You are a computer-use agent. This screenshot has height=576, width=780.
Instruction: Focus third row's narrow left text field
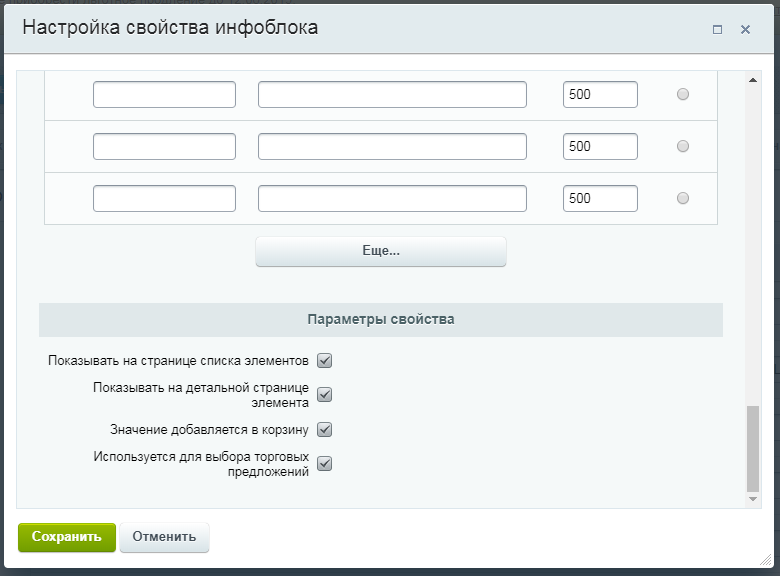pos(164,198)
